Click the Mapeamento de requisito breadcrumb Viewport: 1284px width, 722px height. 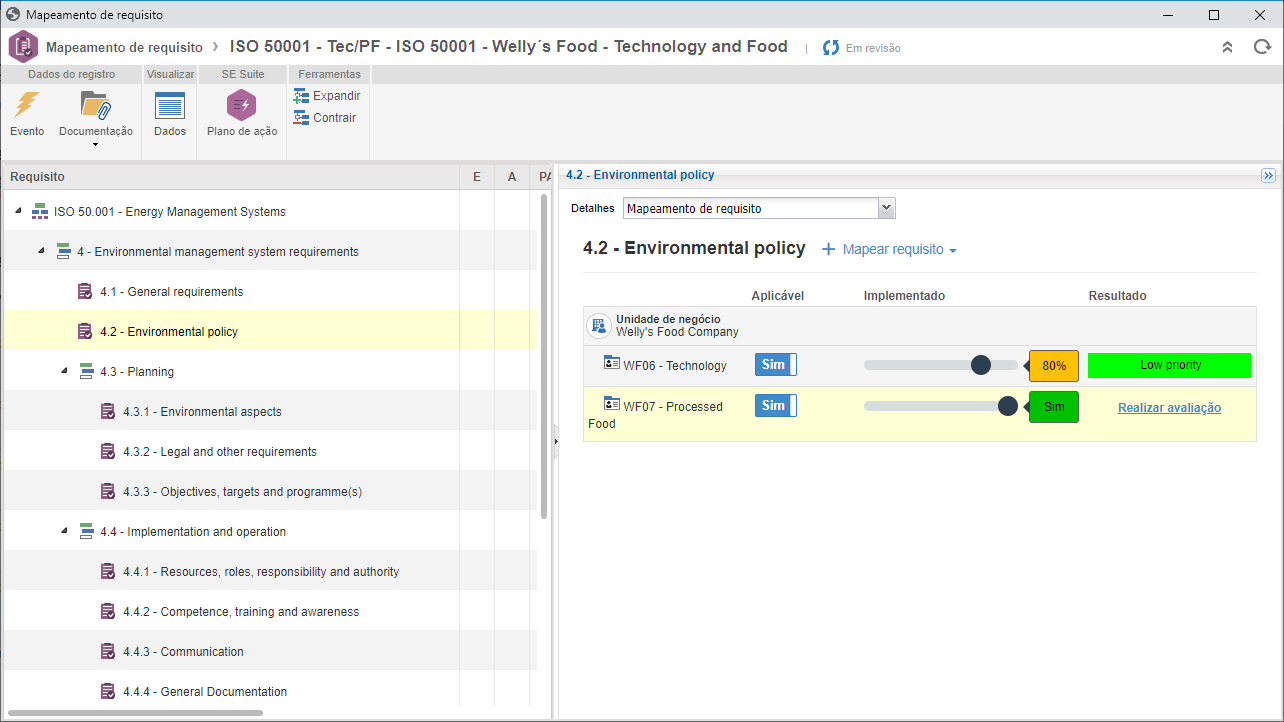124,47
